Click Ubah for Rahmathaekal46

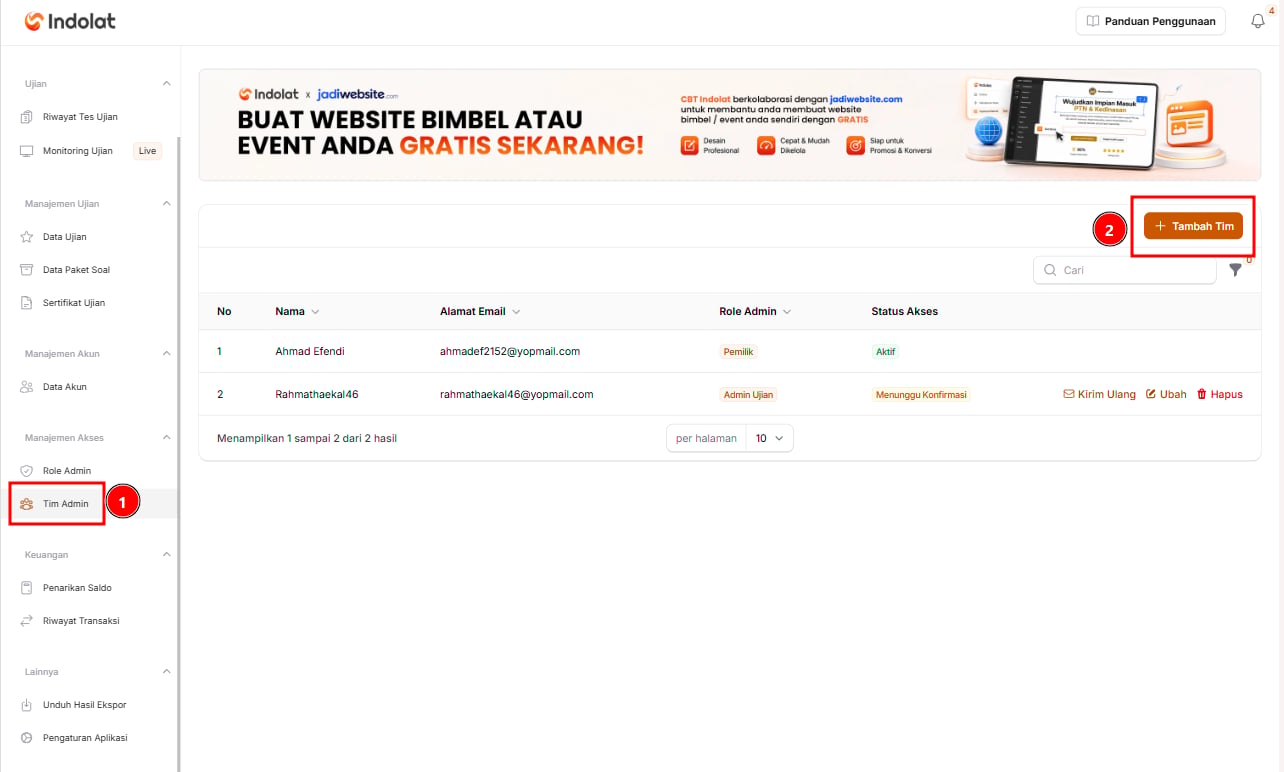(1166, 394)
